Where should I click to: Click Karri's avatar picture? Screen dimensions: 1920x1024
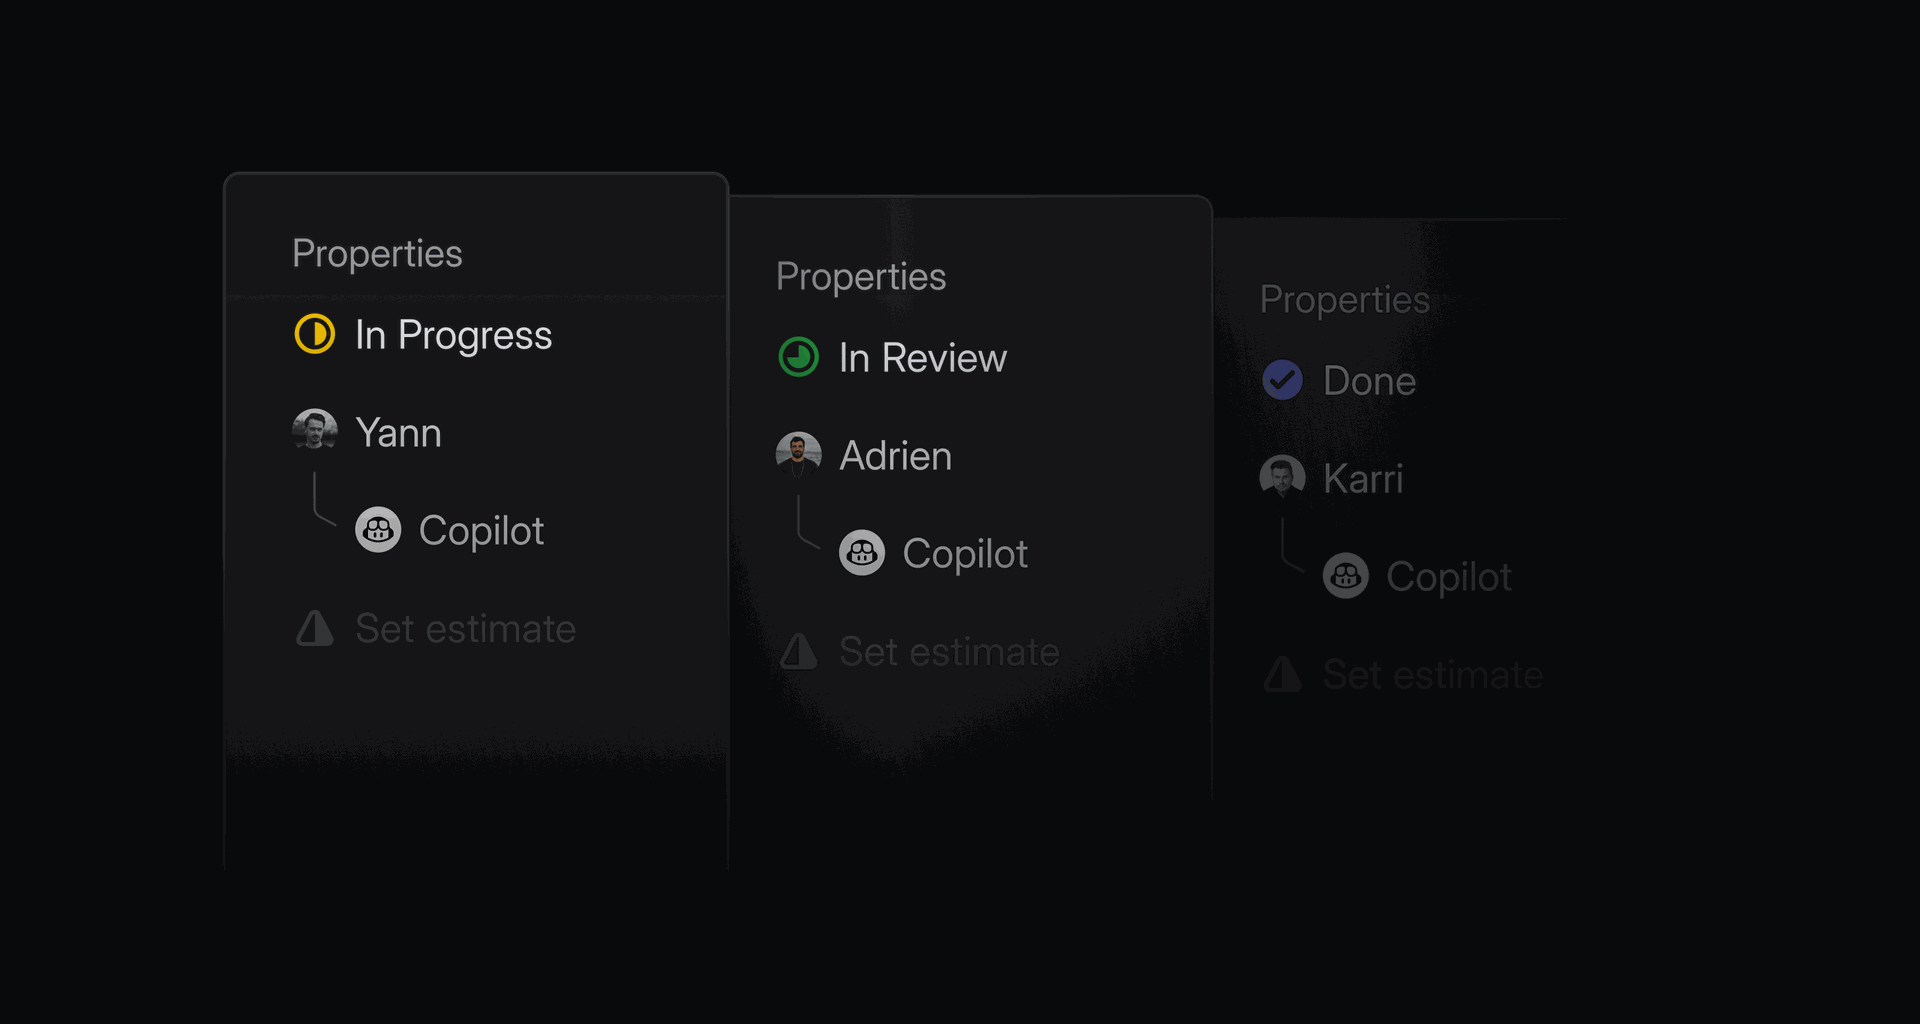pos(1282,477)
